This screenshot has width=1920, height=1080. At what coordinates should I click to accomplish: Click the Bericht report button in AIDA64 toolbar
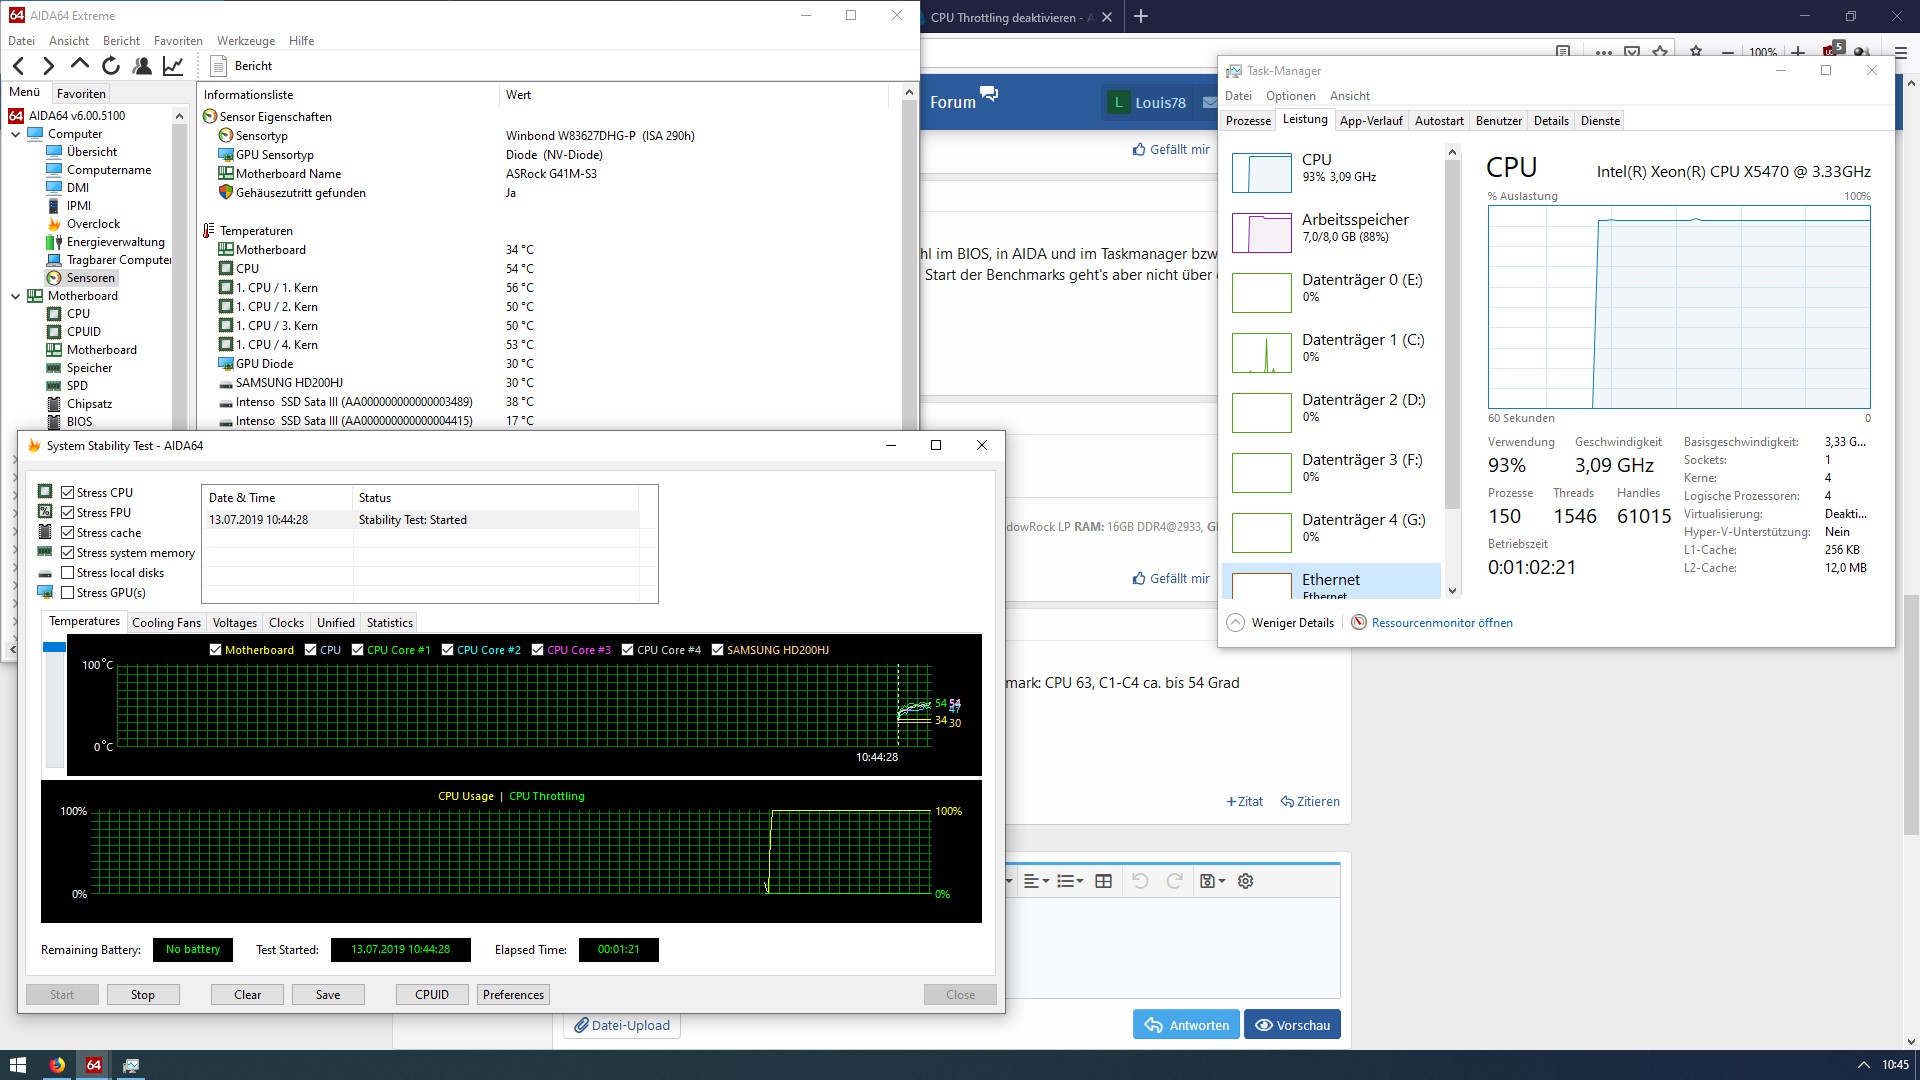[x=242, y=66]
